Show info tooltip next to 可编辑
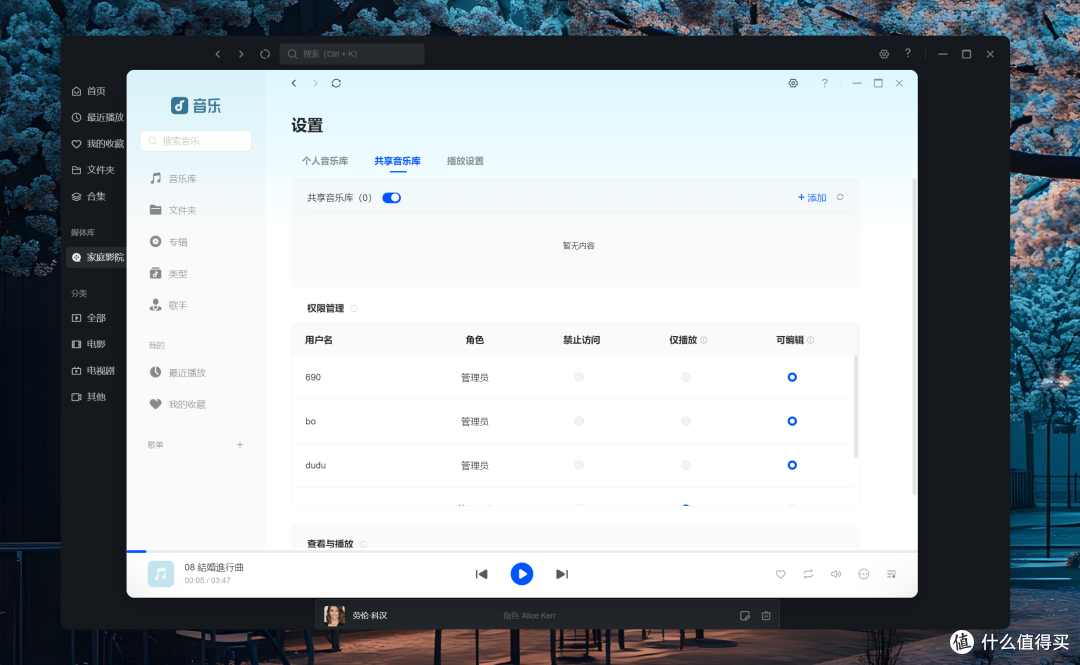The width and height of the screenshot is (1080, 665). point(811,340)
